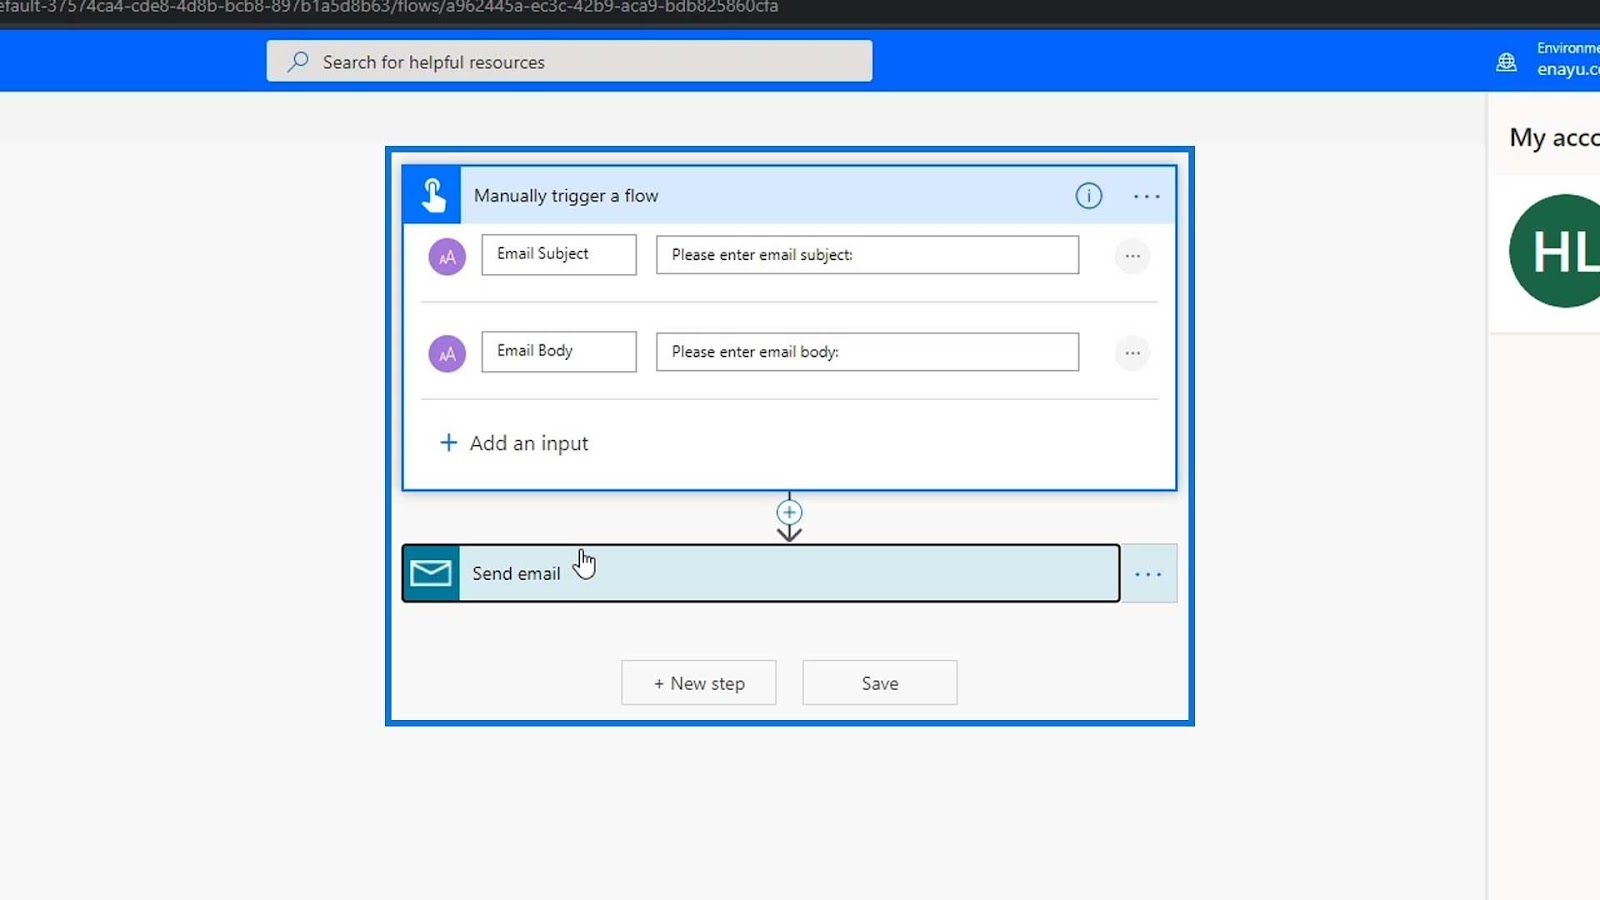This screenshot has height=900, width=1600.
Task: Open options menu for Email Subject input
Action: [x=1132, y=256]
